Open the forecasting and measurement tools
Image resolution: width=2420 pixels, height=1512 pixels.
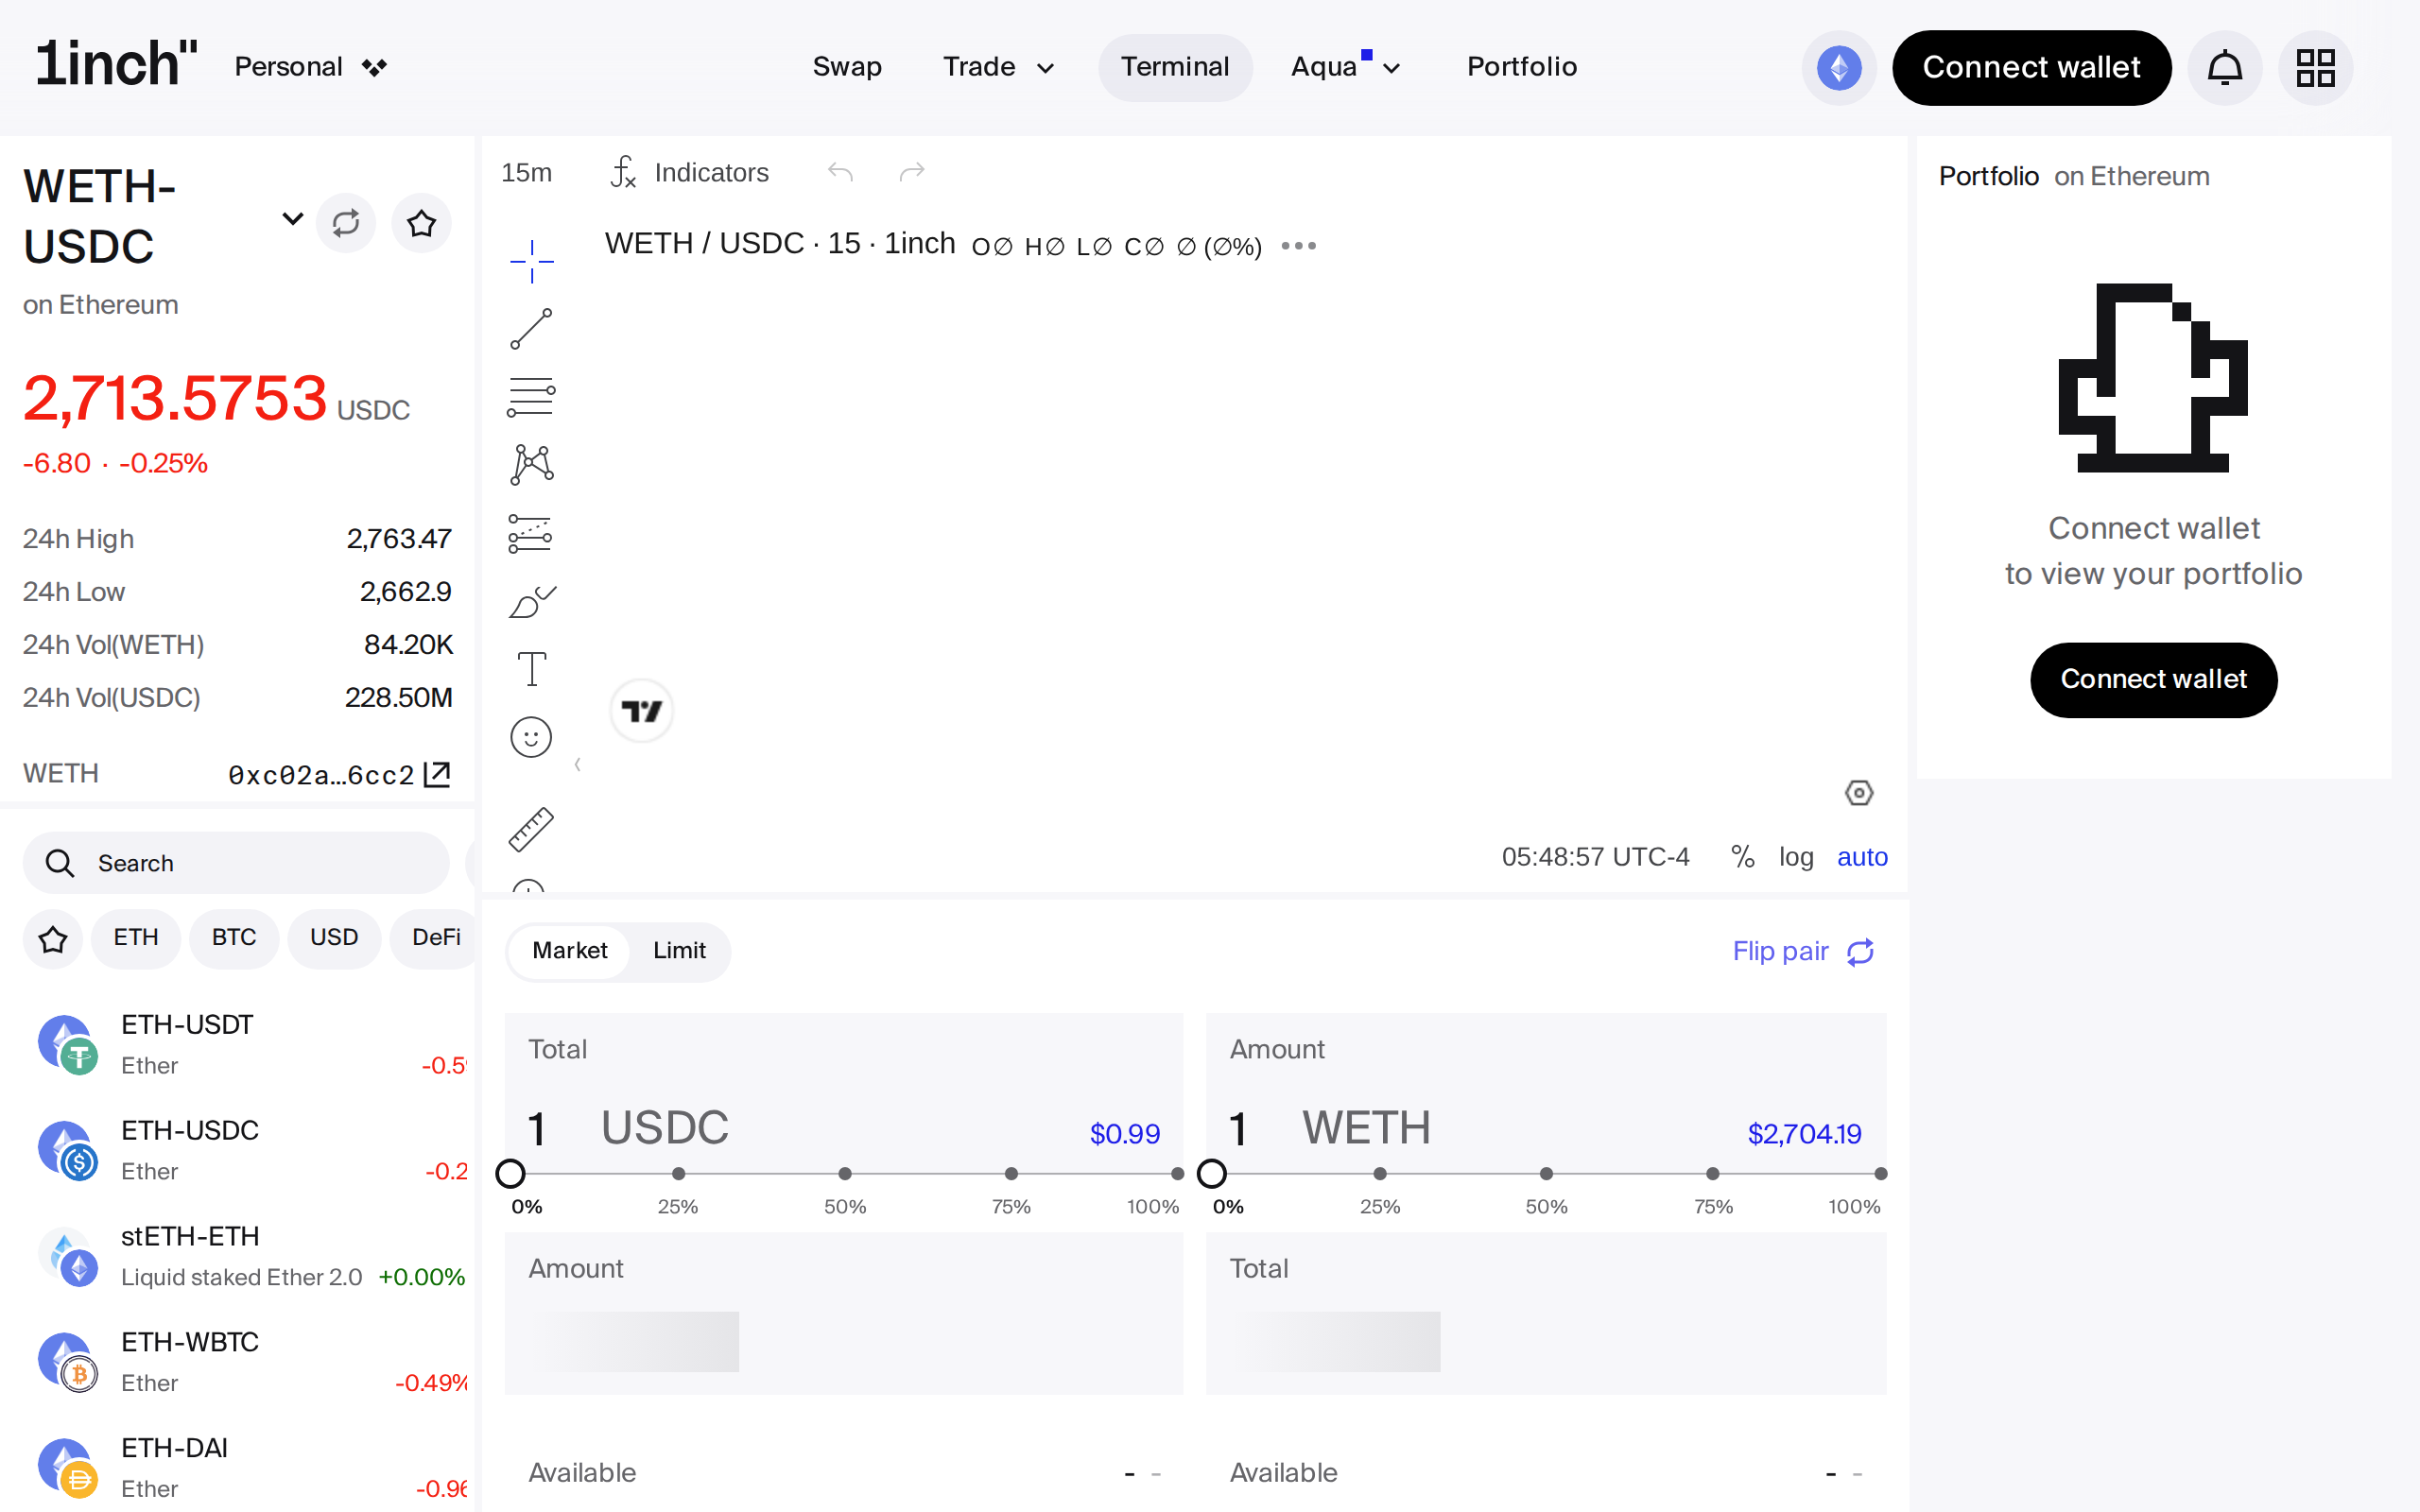531,533
